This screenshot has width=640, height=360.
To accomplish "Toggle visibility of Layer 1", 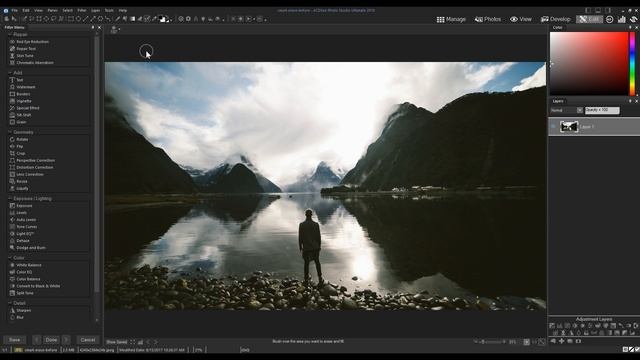I will (x=553, y=127).
